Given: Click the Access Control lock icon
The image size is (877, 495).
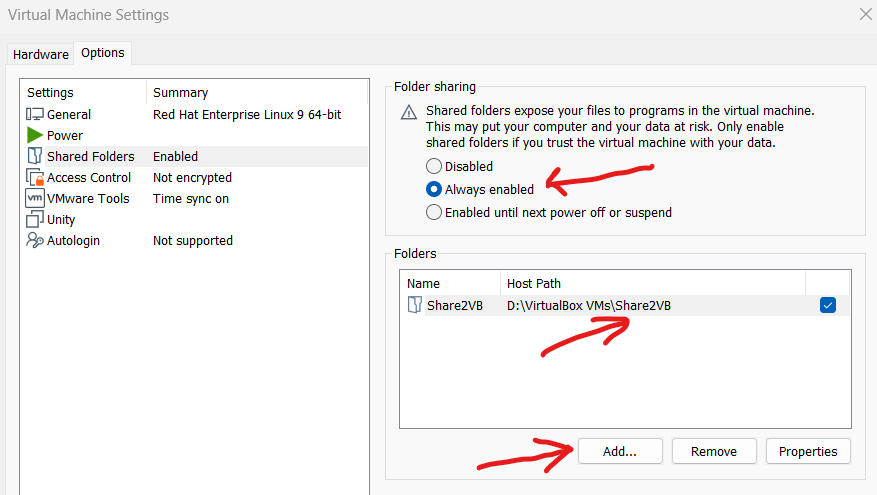Looking at the screenshot, I should coord(34,178).
